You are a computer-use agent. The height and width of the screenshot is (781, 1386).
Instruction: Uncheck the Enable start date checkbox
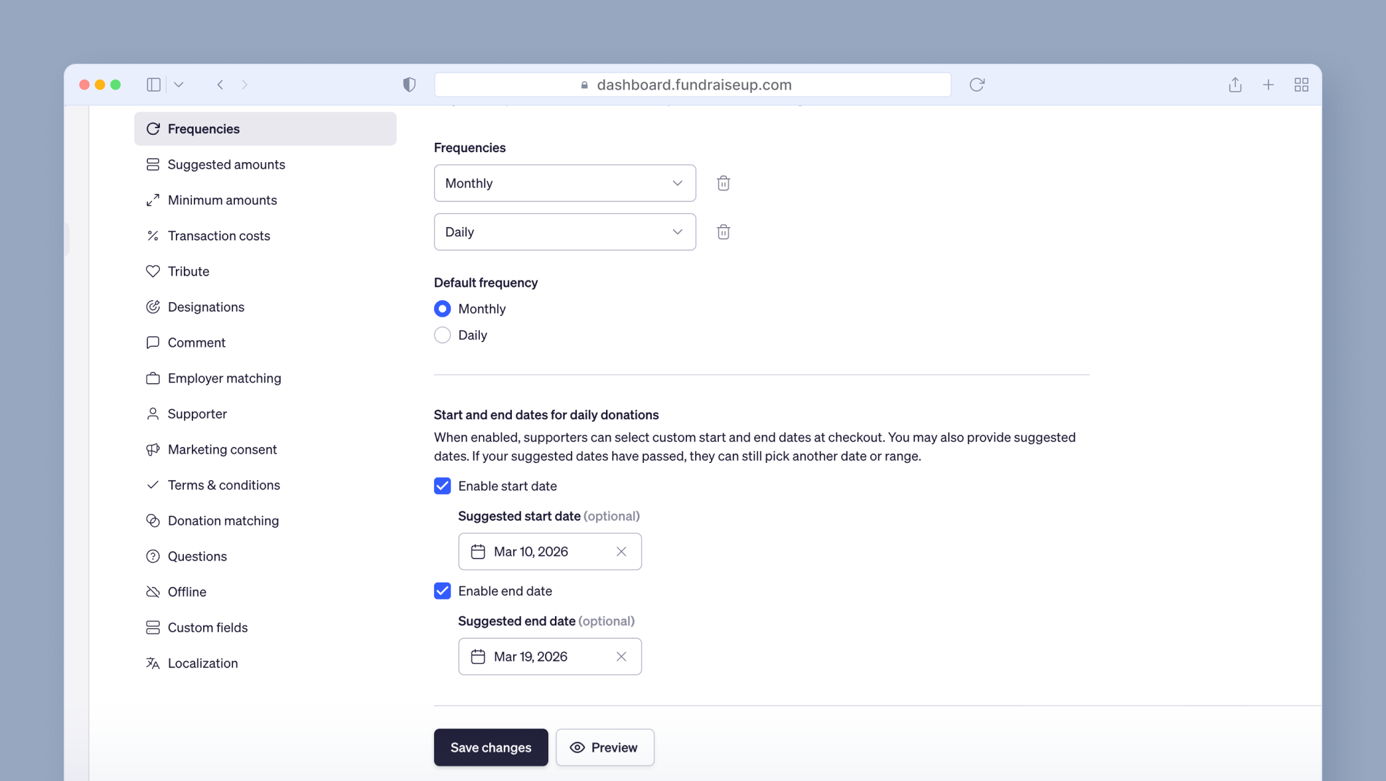pyautogui.click(x=442, y=485)
